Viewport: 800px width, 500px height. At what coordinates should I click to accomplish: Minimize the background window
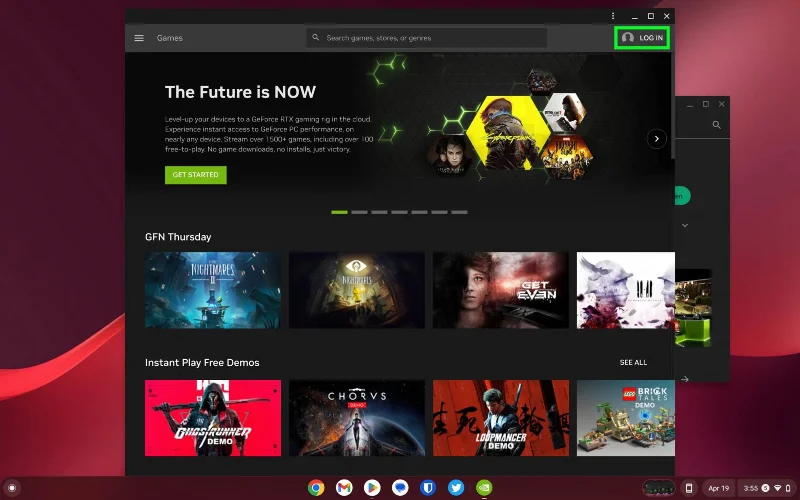pyautogui.click(x=690, y=105)
